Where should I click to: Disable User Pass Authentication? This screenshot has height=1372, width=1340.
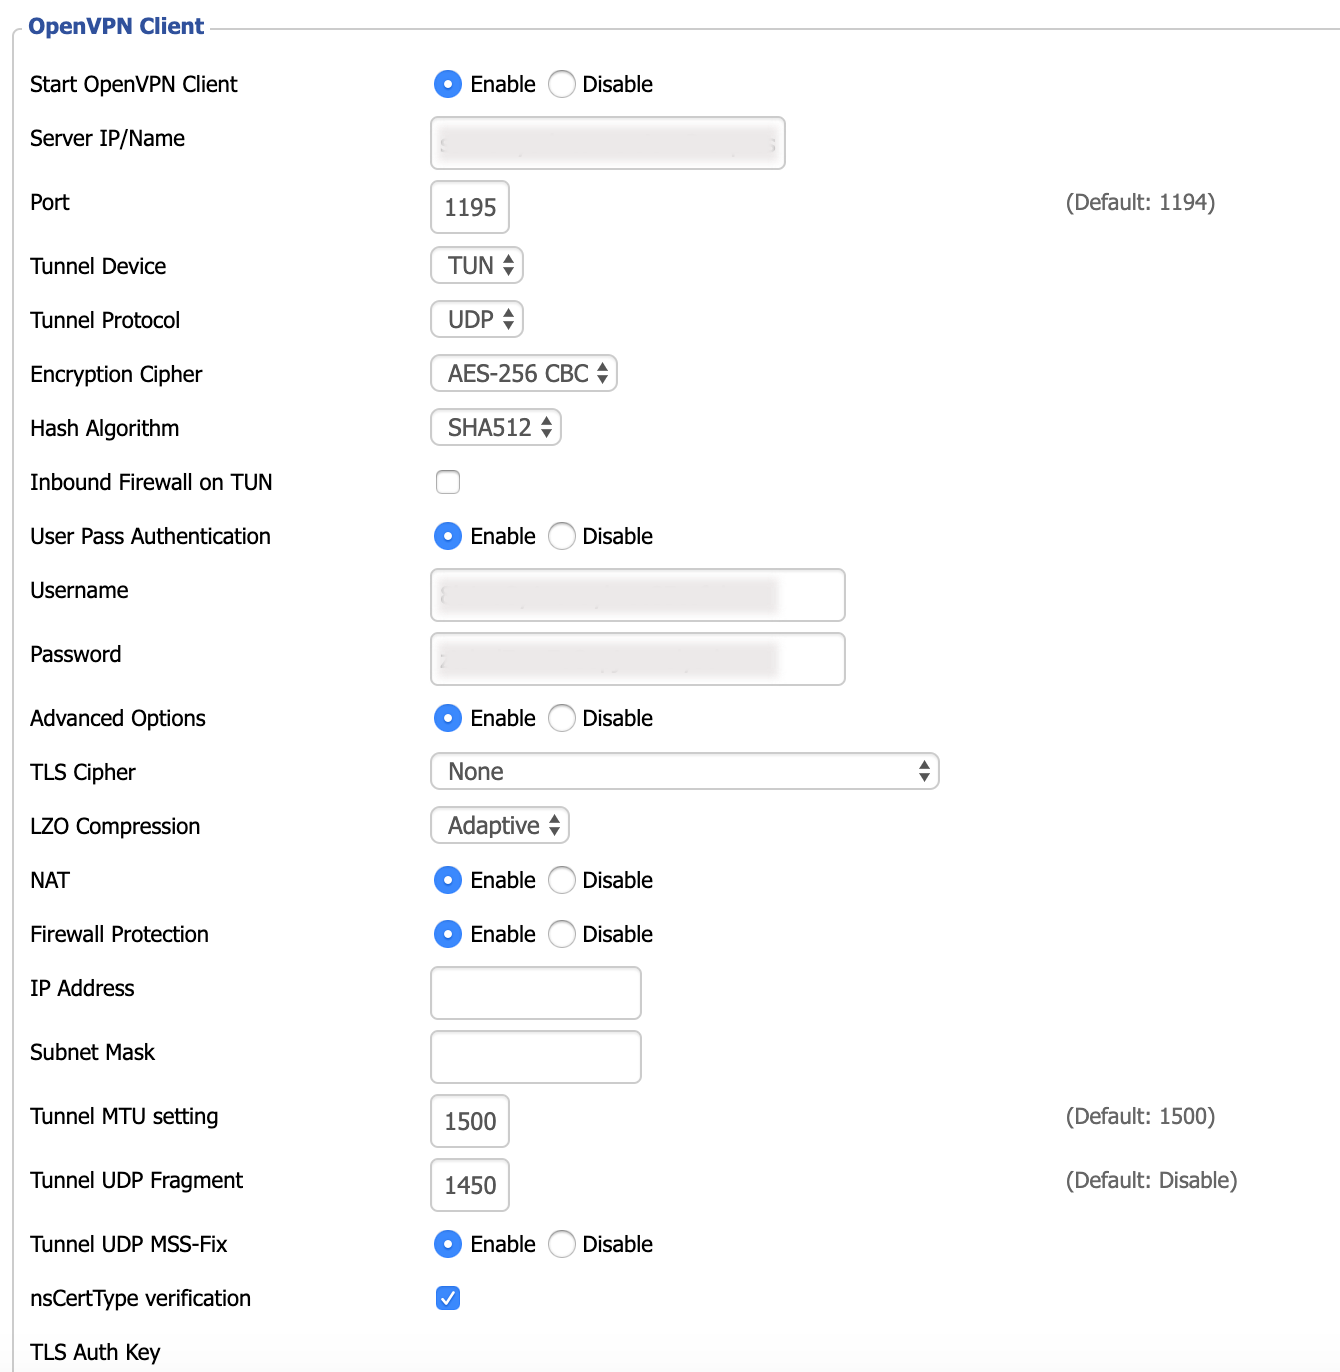tap(562, 536)
